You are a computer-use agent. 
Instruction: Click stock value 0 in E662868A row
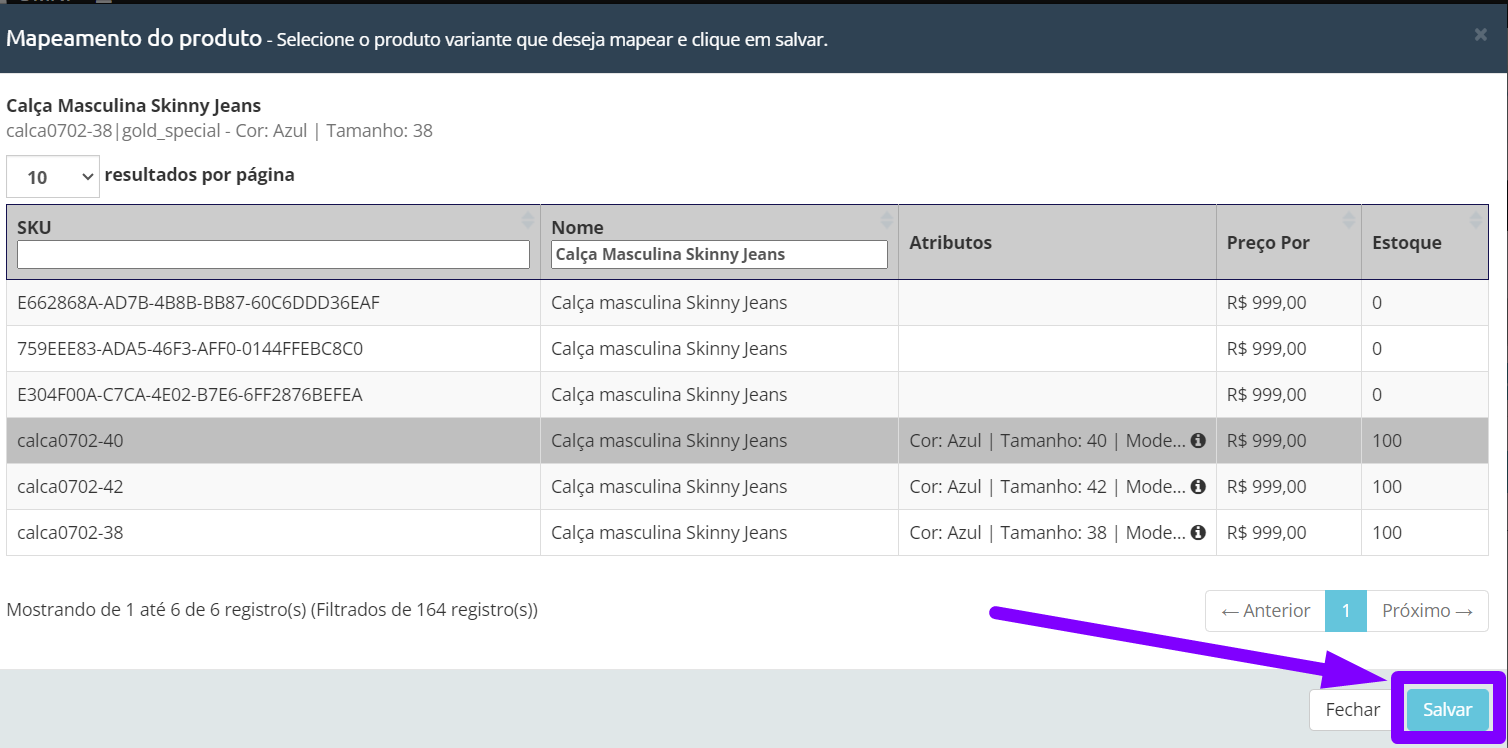click(x=1377, y=302)
